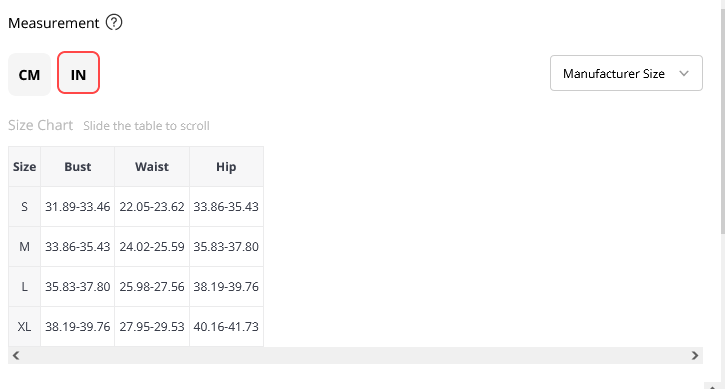Open the Manufacturer Size dropdown
This screenshot has width=725, height=389.
(x=626, y=73)
